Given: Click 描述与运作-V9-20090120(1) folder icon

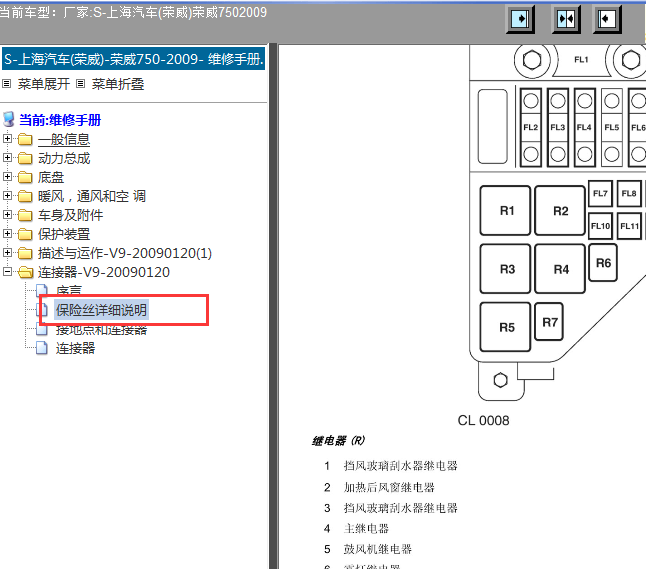Looking at the screenshot, I should pos(25,253).
